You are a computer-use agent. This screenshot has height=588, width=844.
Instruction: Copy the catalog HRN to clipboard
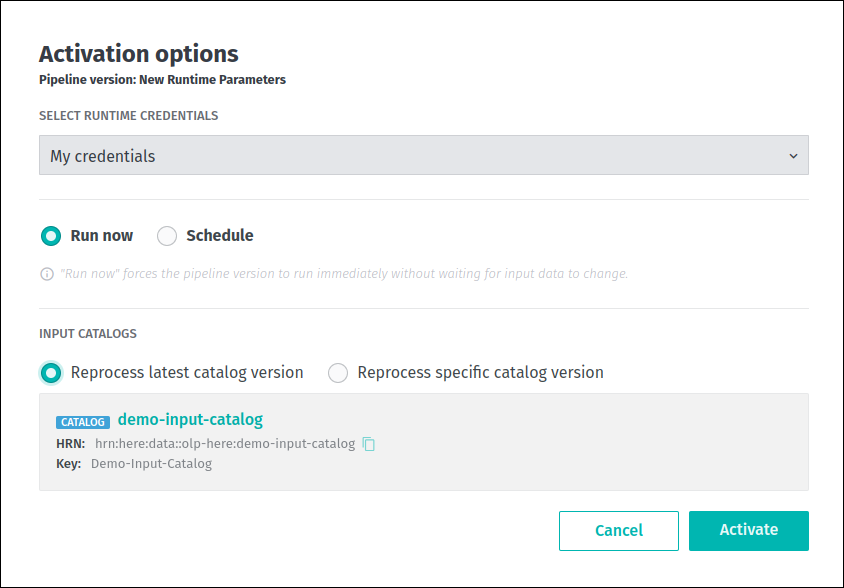(369, 444)
